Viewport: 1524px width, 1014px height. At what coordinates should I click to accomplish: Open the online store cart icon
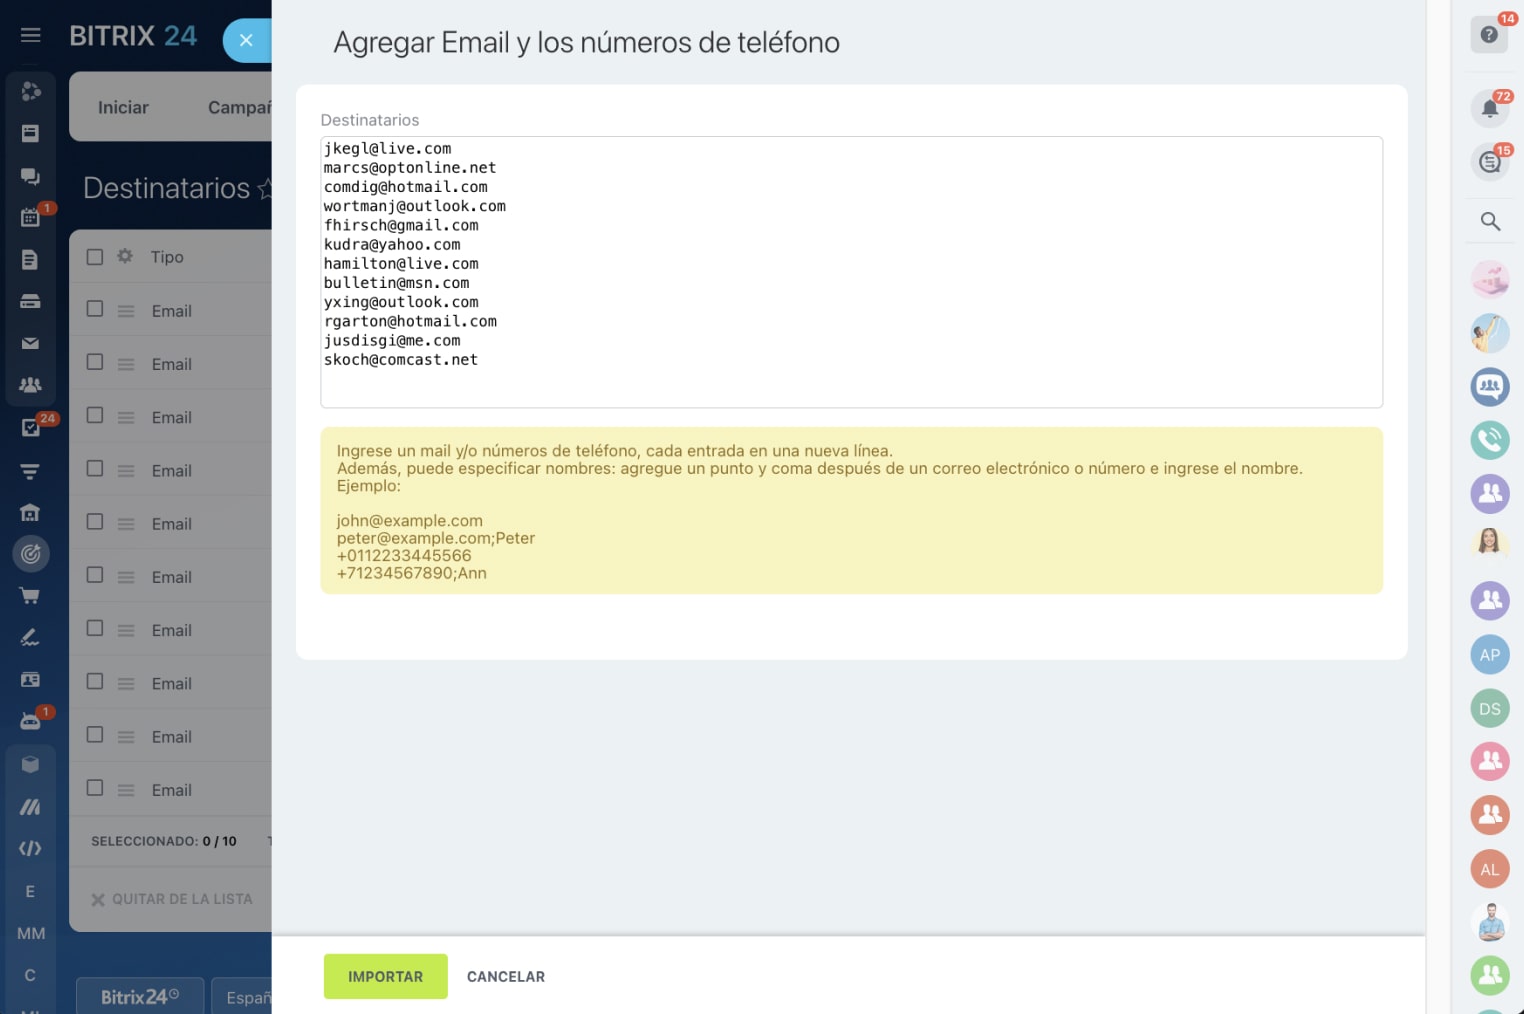click(30, 596)
